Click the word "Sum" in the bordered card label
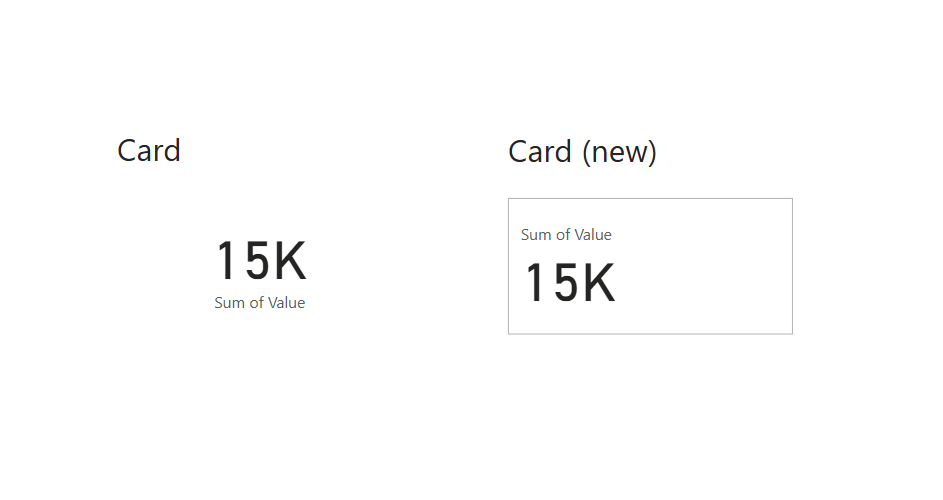The height and width of the screenshot is (500, 943). click(536, 235)
